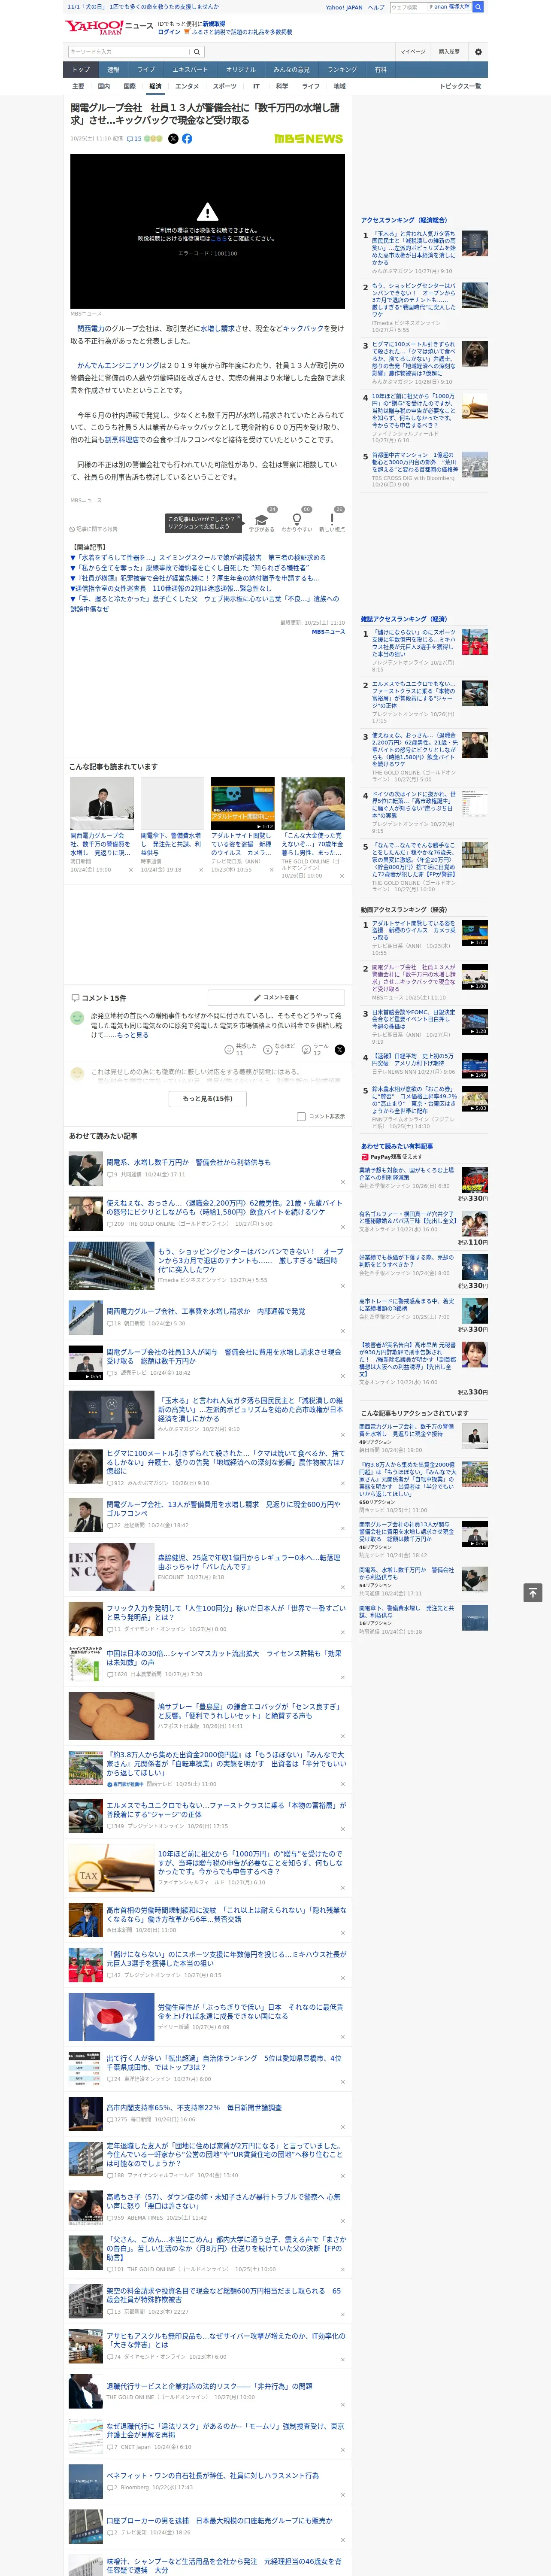Image resolution: width=551 pixels, height=2576 pixels.
Task: Open settings via the gear icon
Action: pyautogui.click(x=478, y=52)
